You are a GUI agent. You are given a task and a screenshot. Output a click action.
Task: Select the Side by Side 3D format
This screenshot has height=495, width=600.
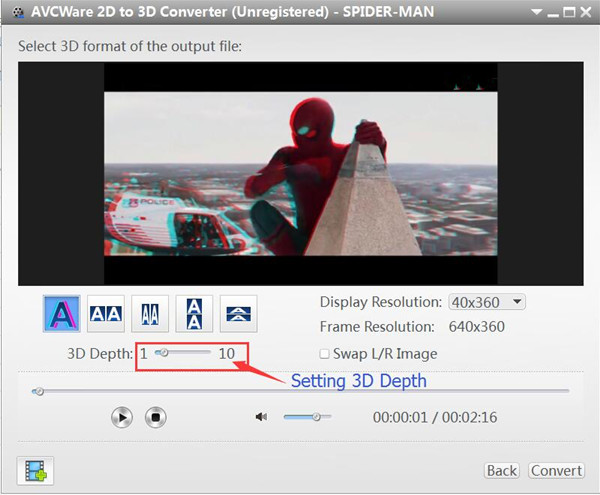[x=106, y=314]
